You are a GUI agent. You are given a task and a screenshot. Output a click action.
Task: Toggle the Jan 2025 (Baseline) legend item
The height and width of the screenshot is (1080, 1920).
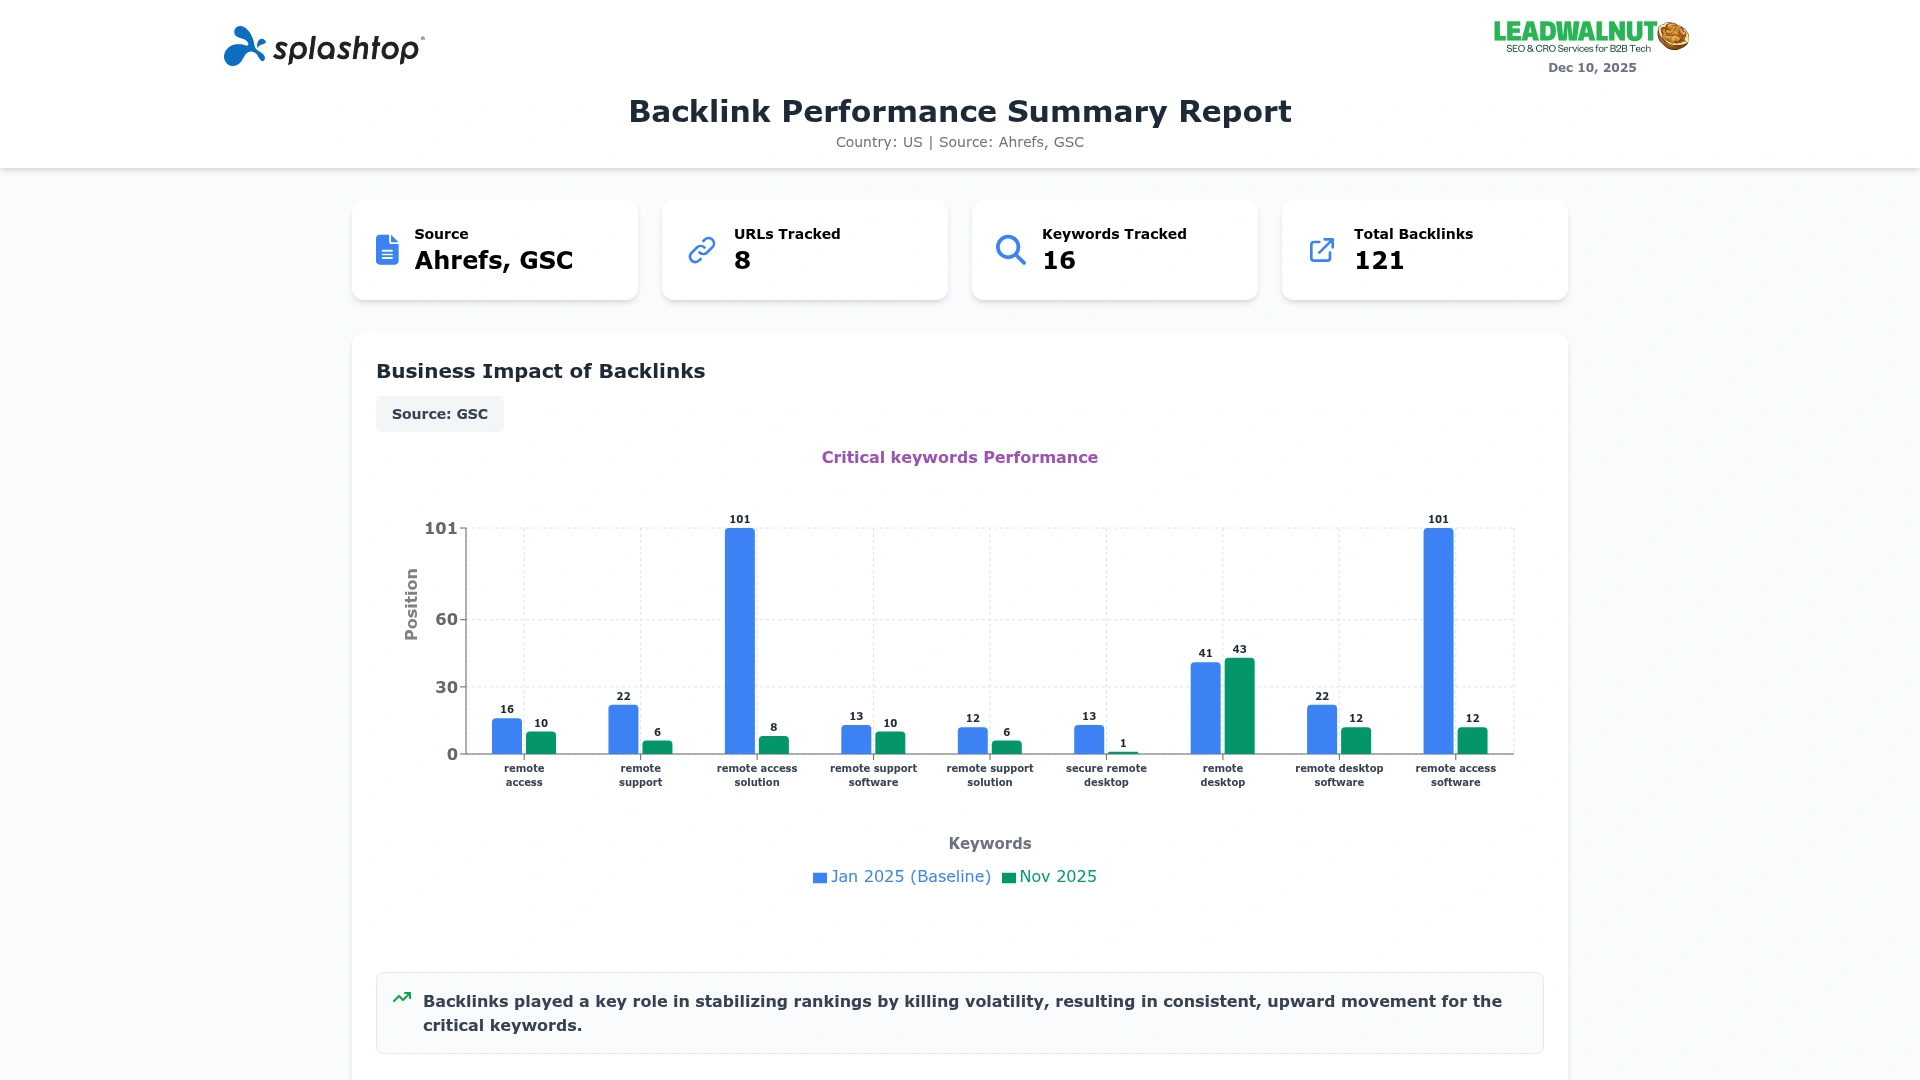pos(910,877)
